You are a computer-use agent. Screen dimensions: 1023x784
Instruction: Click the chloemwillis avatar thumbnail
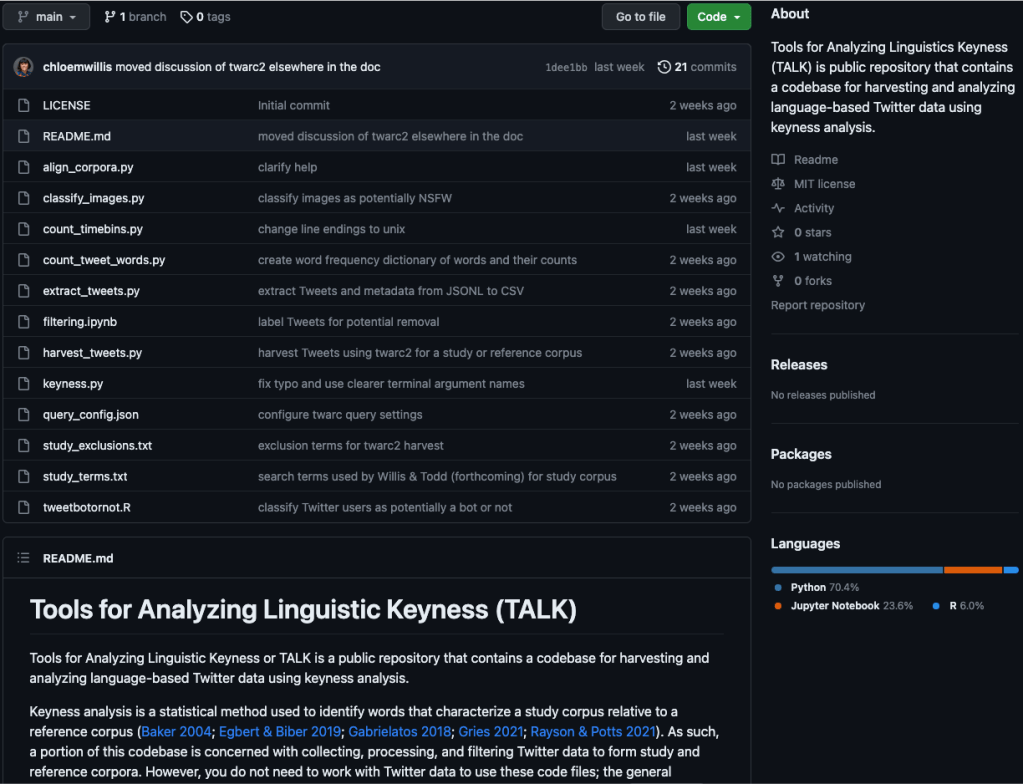click(x=23, y=67)
